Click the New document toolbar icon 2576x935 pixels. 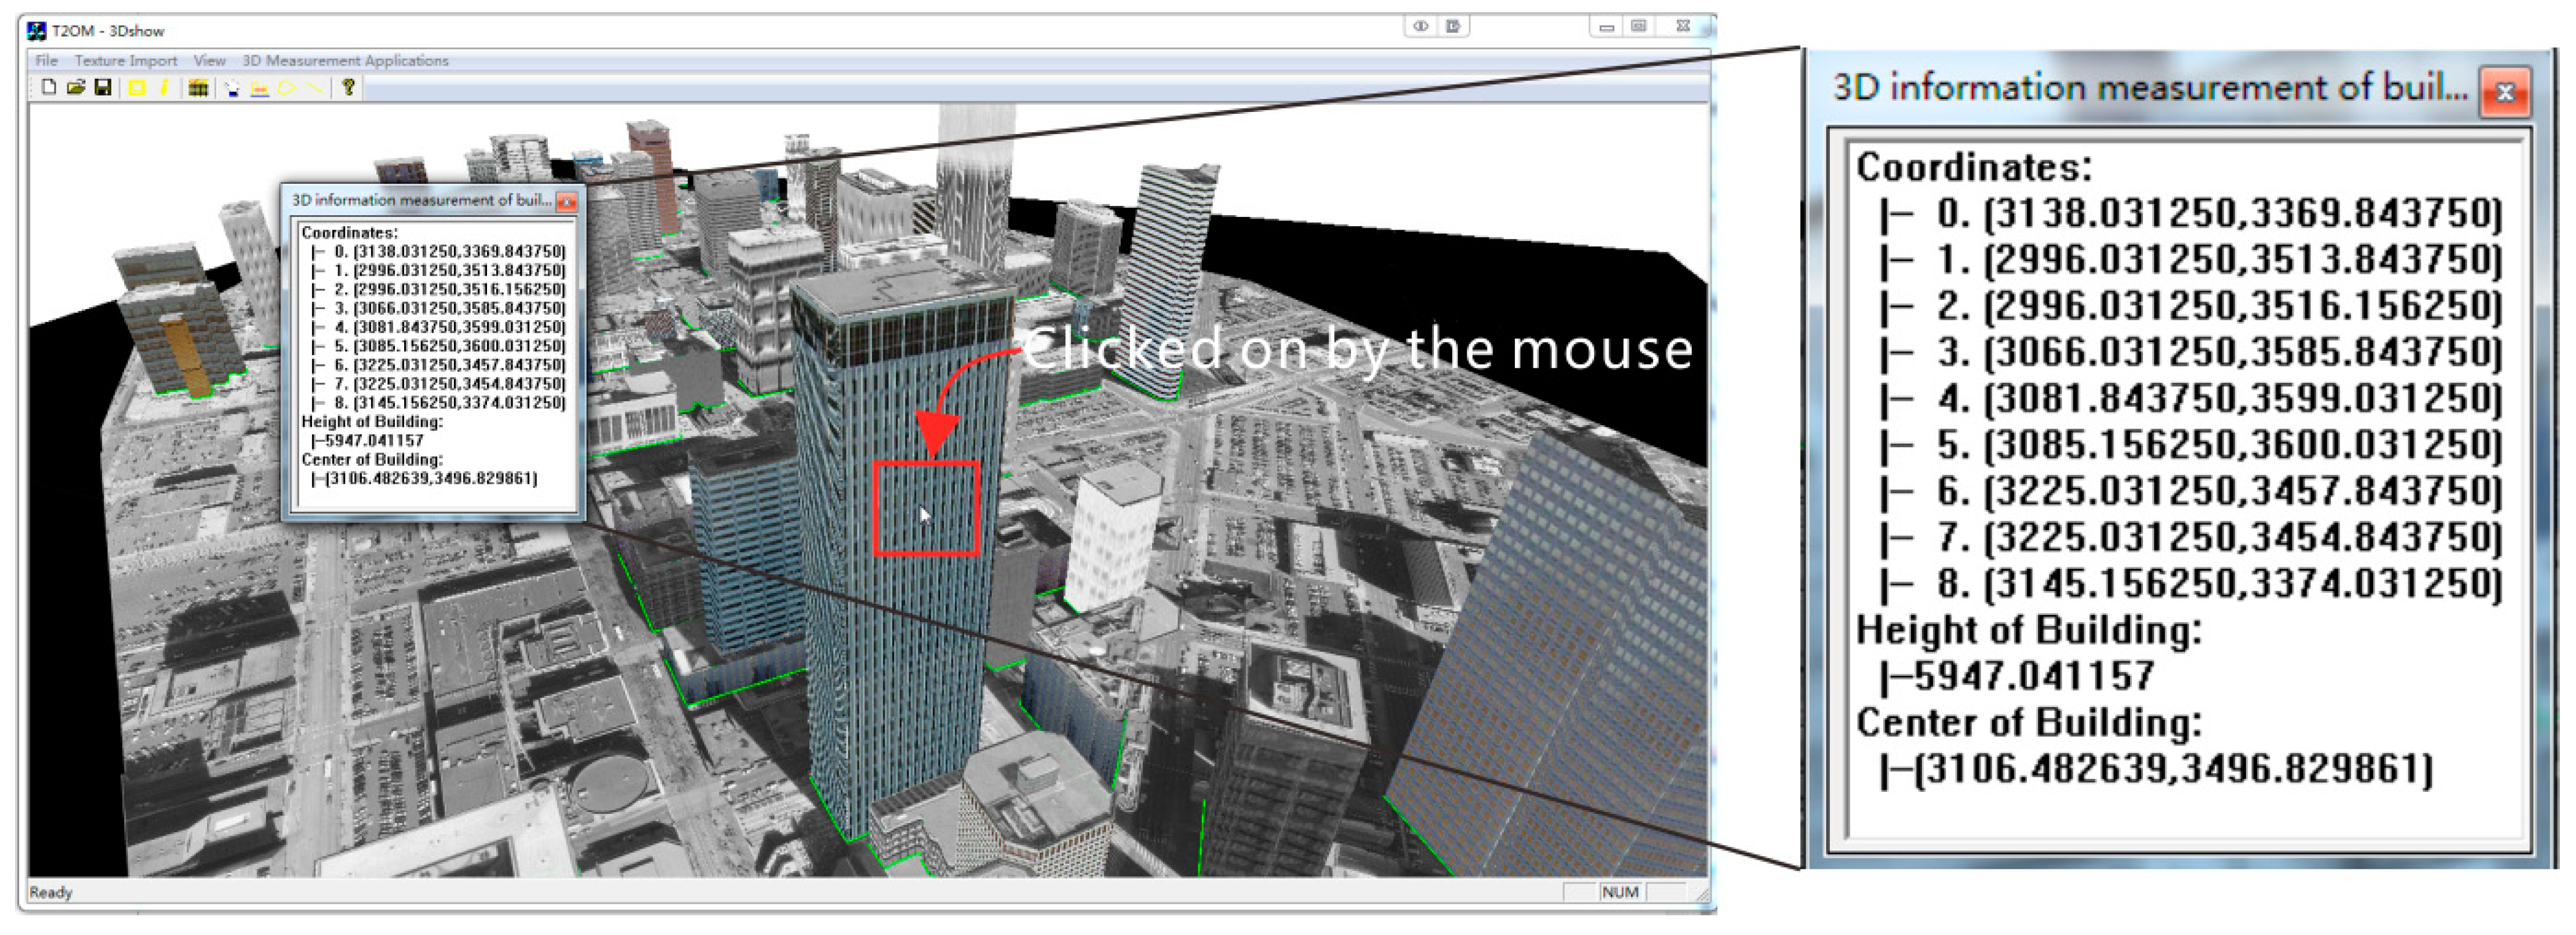(x=48, y=88)
